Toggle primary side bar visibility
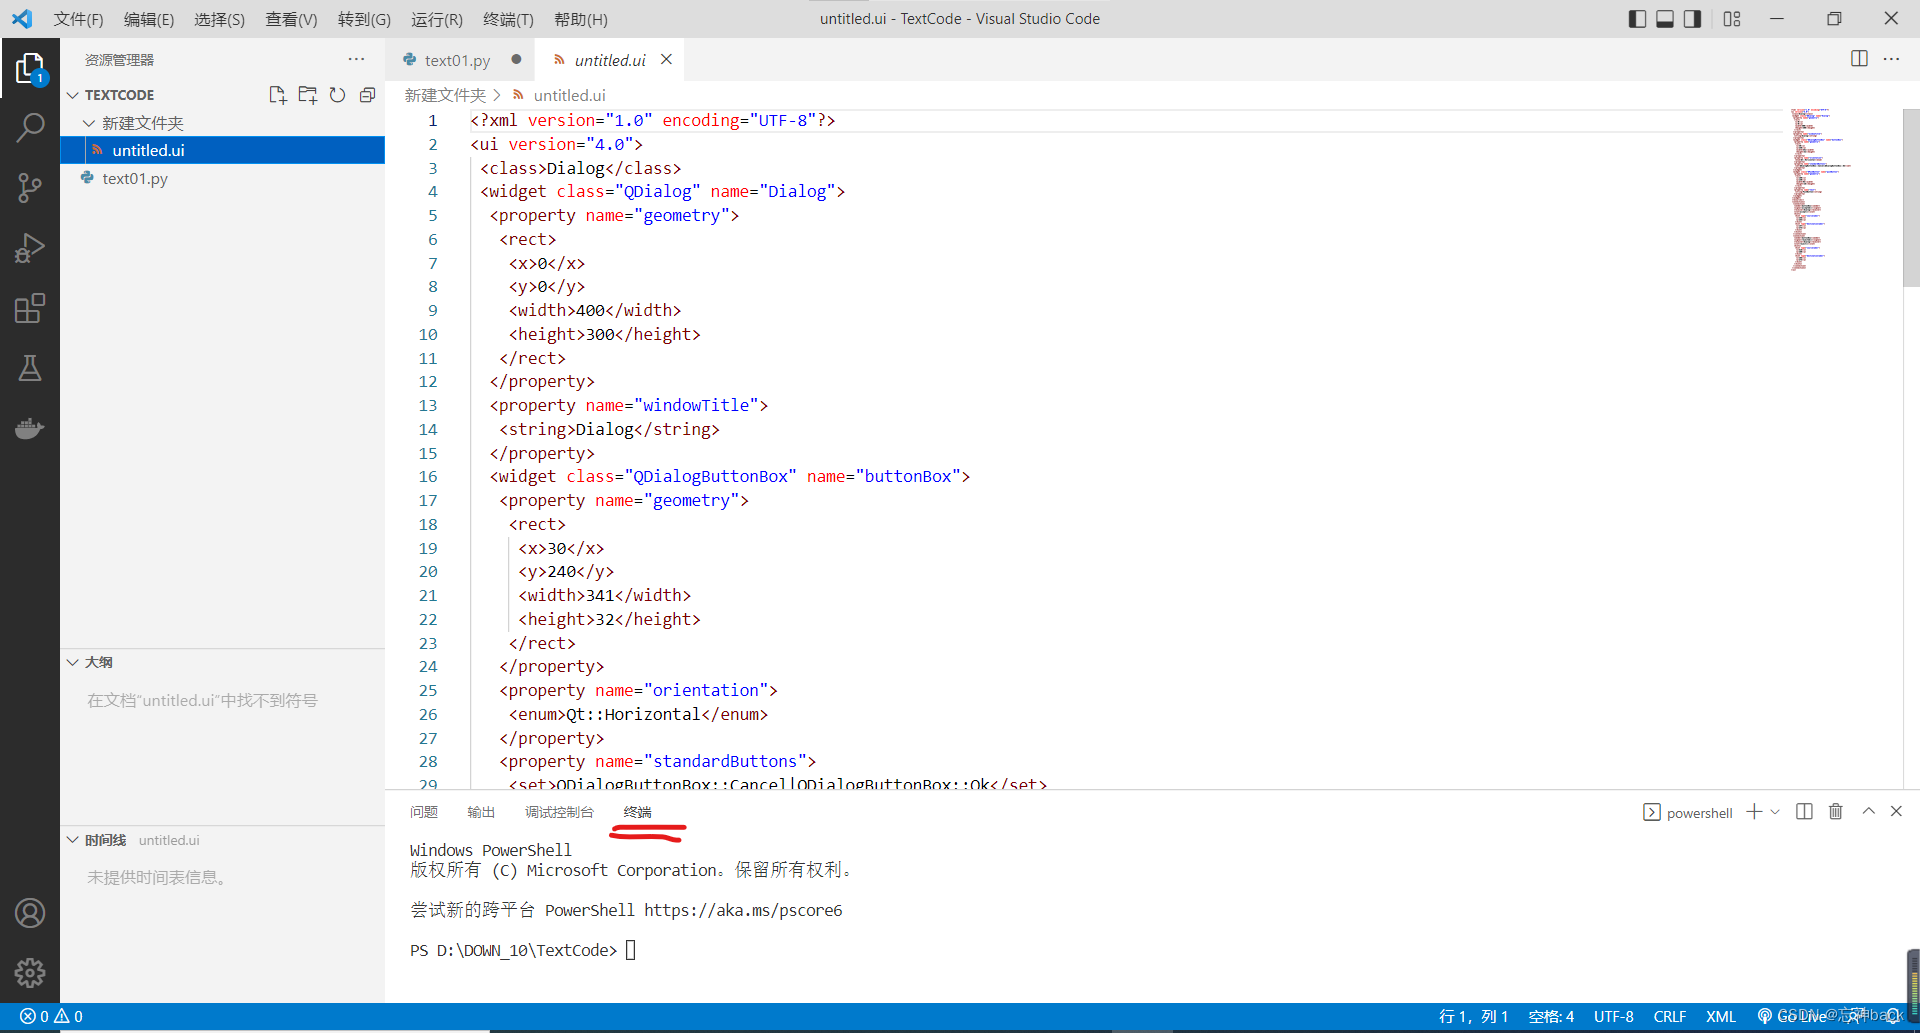The height and width of the screenshot is (1033, 1920). click(x=1637, y=19)
